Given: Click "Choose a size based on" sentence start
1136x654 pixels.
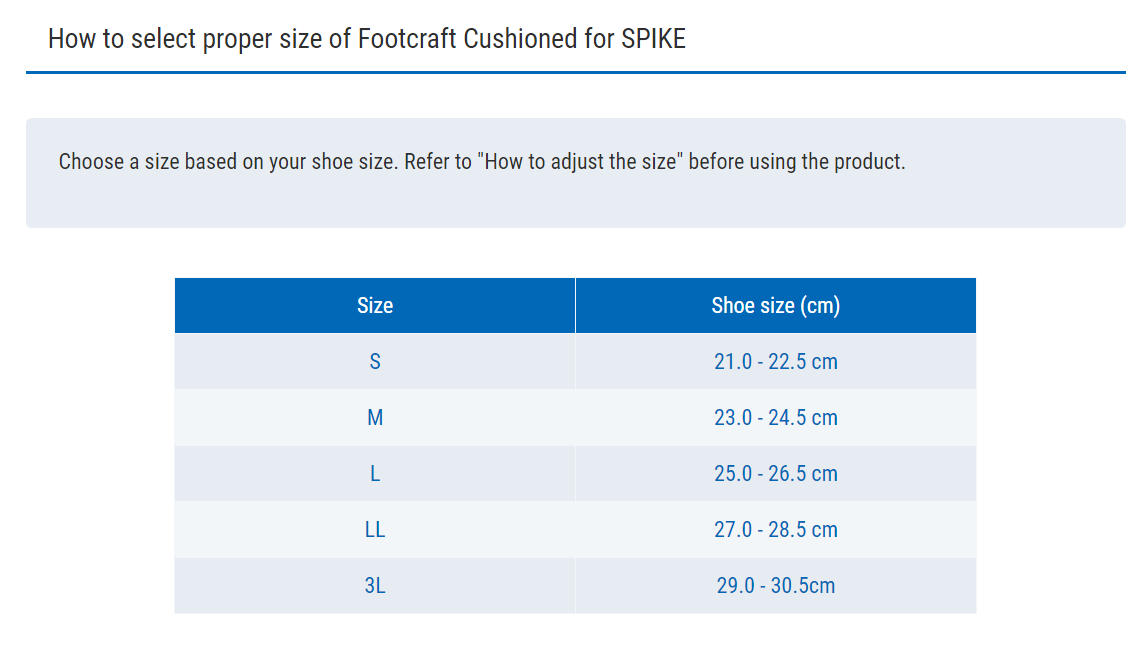Looking at the screenshot, I should point(150,162).
